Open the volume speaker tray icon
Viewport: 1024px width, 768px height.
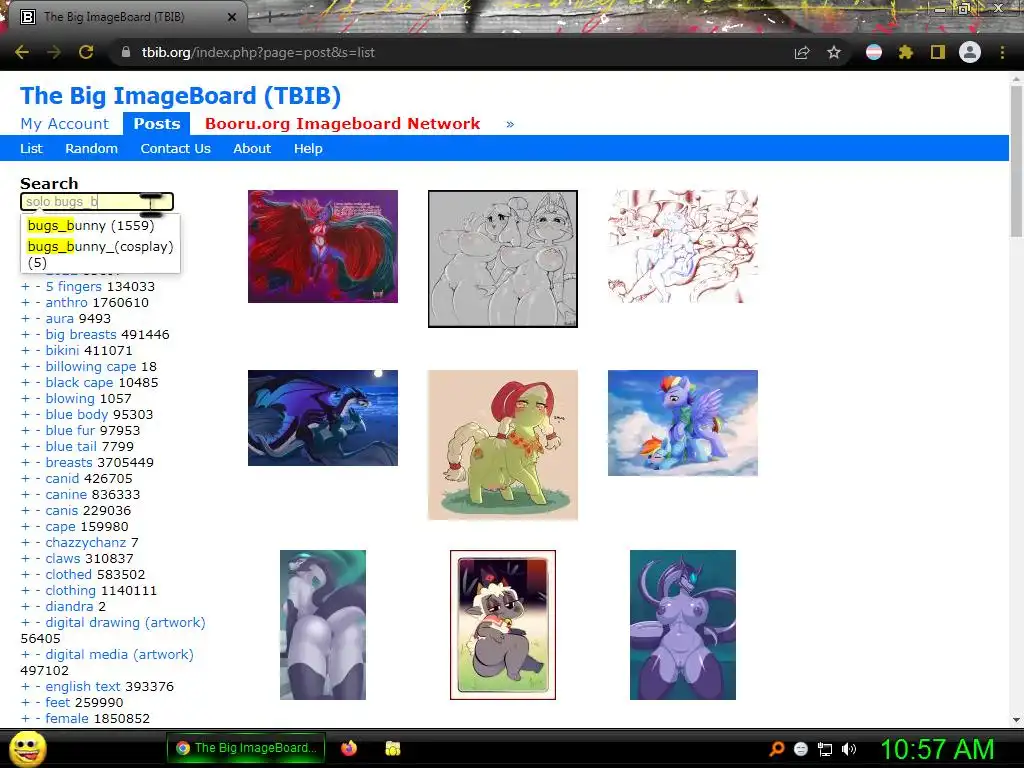pyautogui.click(x=849, y=748)
